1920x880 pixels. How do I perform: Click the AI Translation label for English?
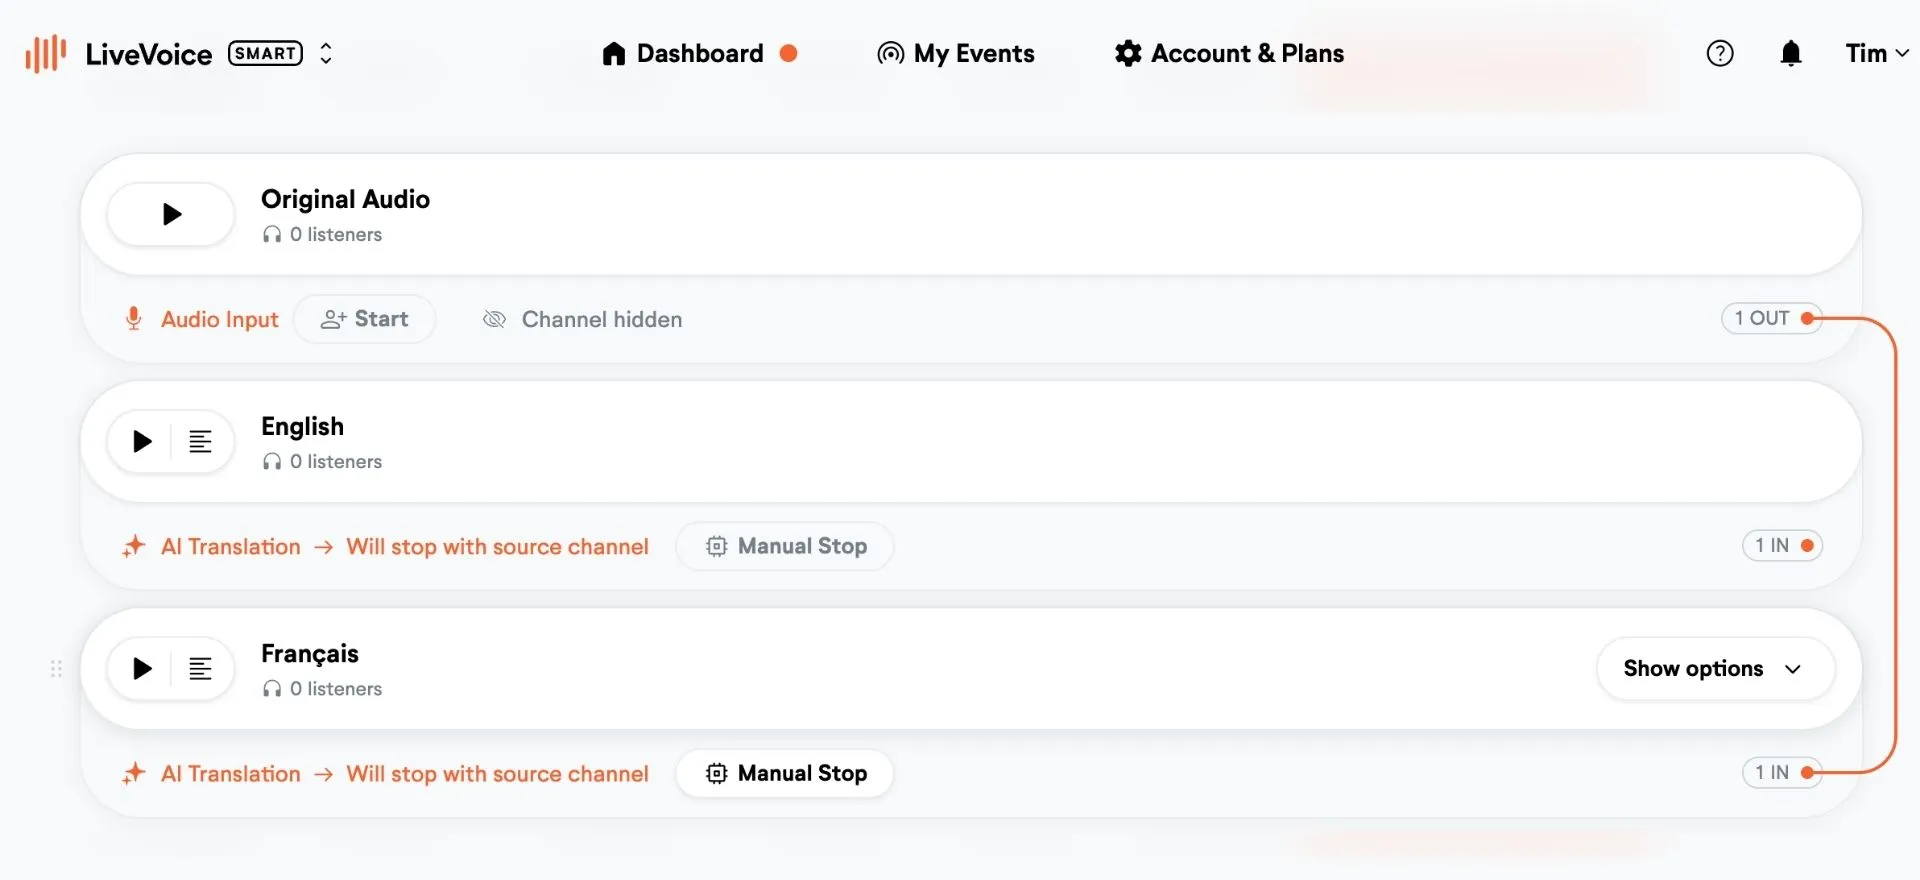click(231, 547)
